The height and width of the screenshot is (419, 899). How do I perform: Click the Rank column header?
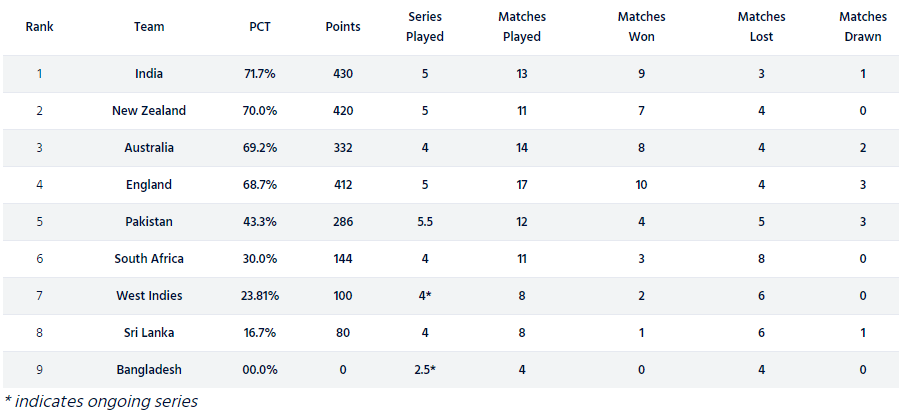click(39, 27)
